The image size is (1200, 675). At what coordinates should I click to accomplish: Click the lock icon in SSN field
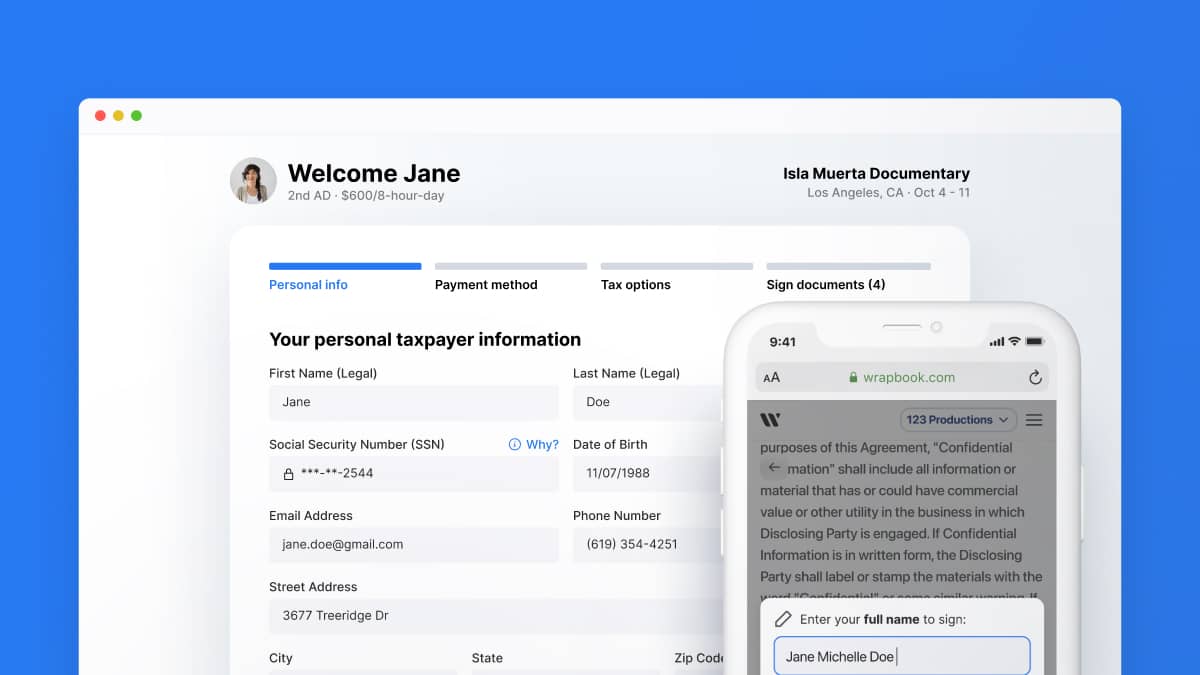[289, 474]
